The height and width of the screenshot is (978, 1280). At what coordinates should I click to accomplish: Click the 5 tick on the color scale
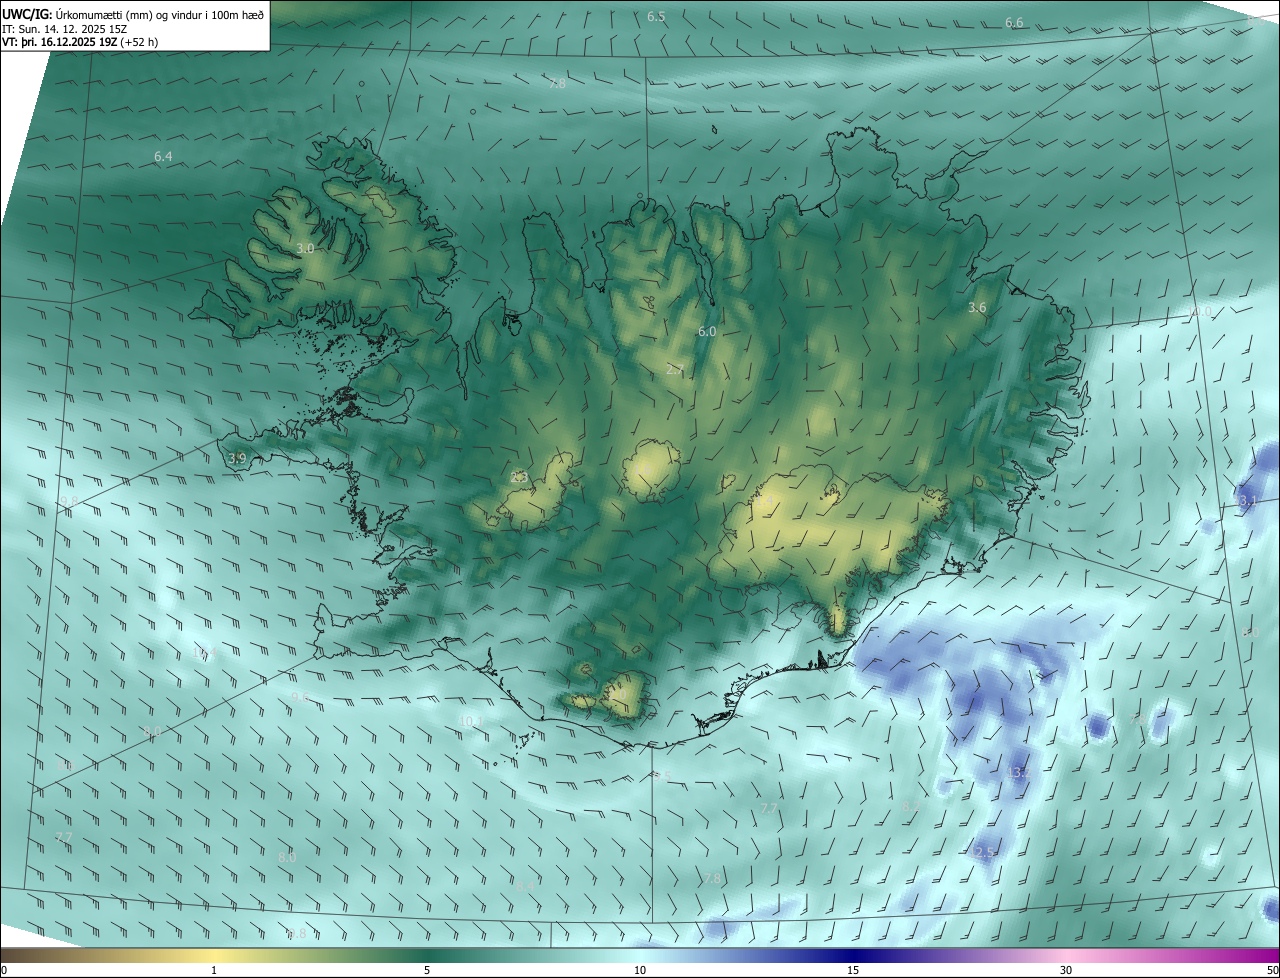[x=427, y=970]
